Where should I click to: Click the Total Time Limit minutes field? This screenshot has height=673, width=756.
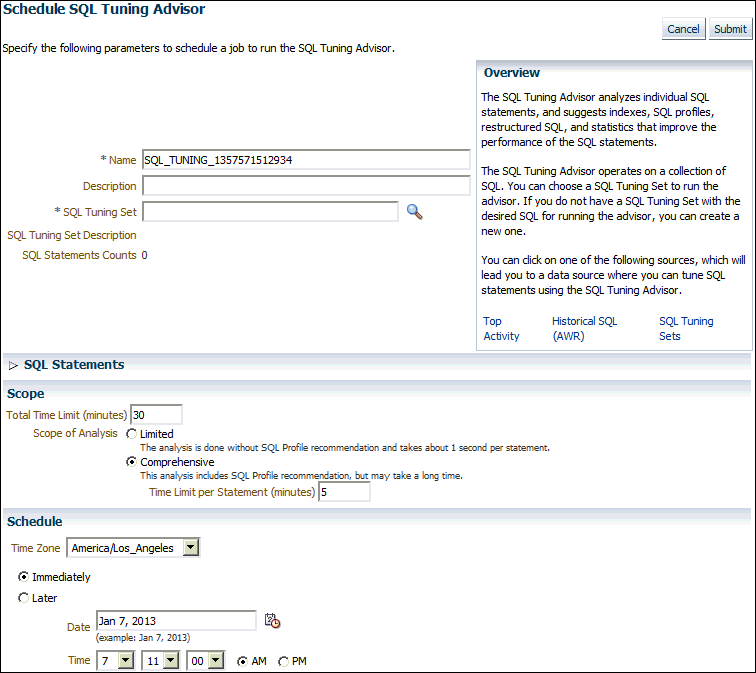click(x=156, y=414)
